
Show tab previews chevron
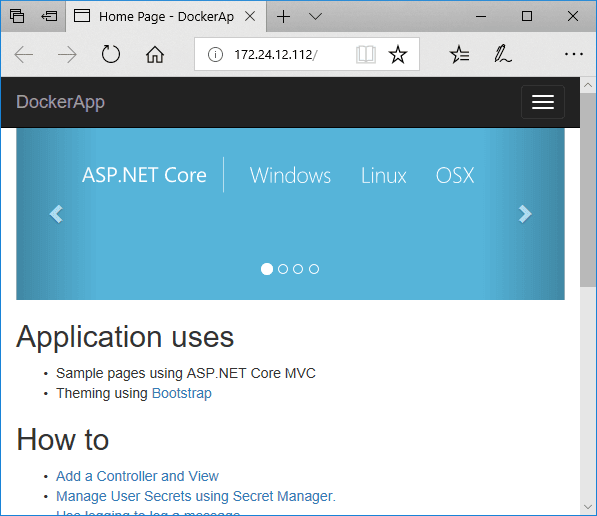(315, 16)
